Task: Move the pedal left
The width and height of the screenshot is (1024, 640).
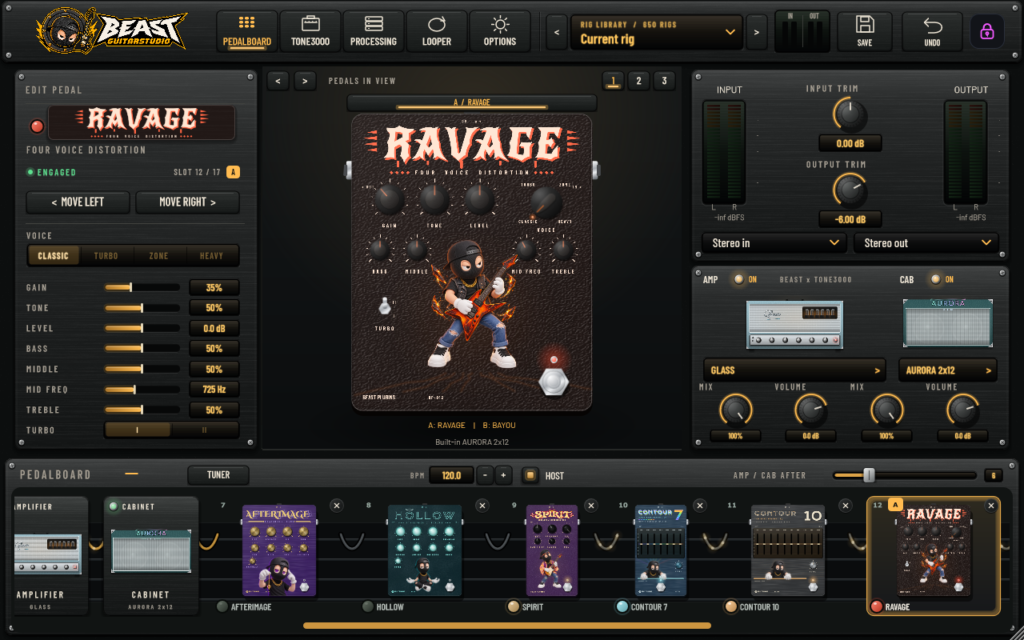Action: pyautogui.click(x=78, y=202)
